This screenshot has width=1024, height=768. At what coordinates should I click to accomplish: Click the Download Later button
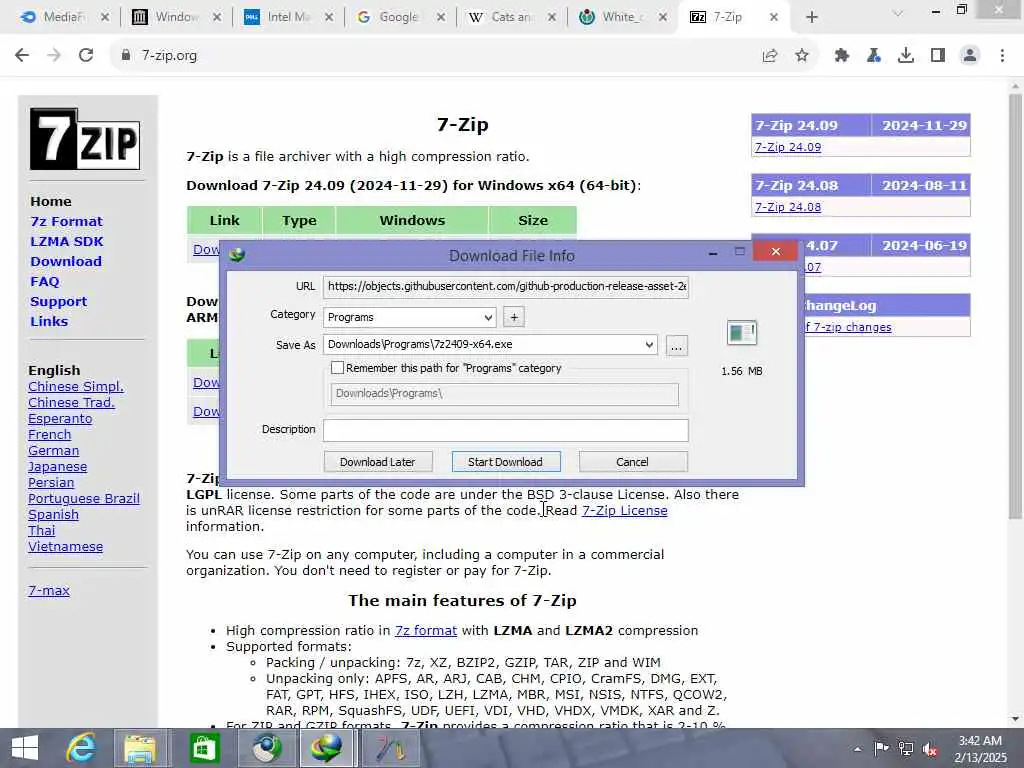377,462
